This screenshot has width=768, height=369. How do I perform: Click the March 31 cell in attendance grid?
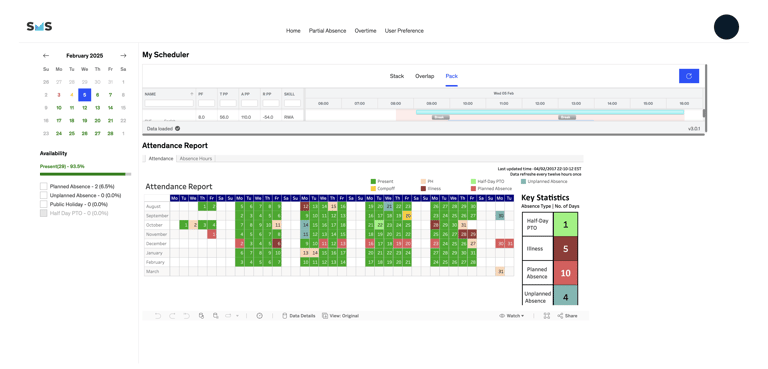(500, 271)
